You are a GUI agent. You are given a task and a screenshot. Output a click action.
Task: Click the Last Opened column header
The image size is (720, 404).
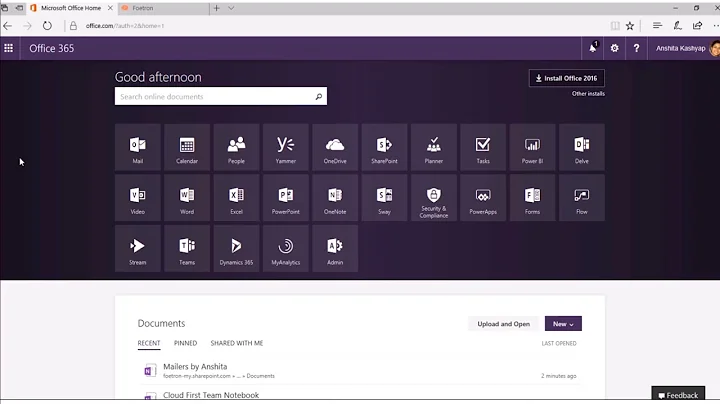click(x=559, y=343)
